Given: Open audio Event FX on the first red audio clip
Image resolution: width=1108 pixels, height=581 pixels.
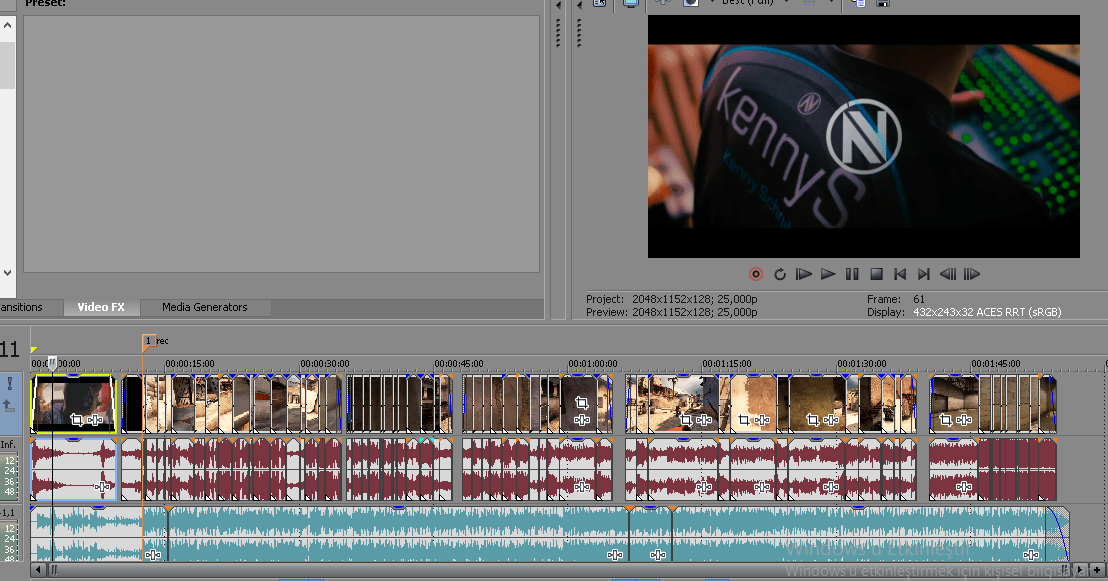Looking at the screenshot, I should point(103,487).
